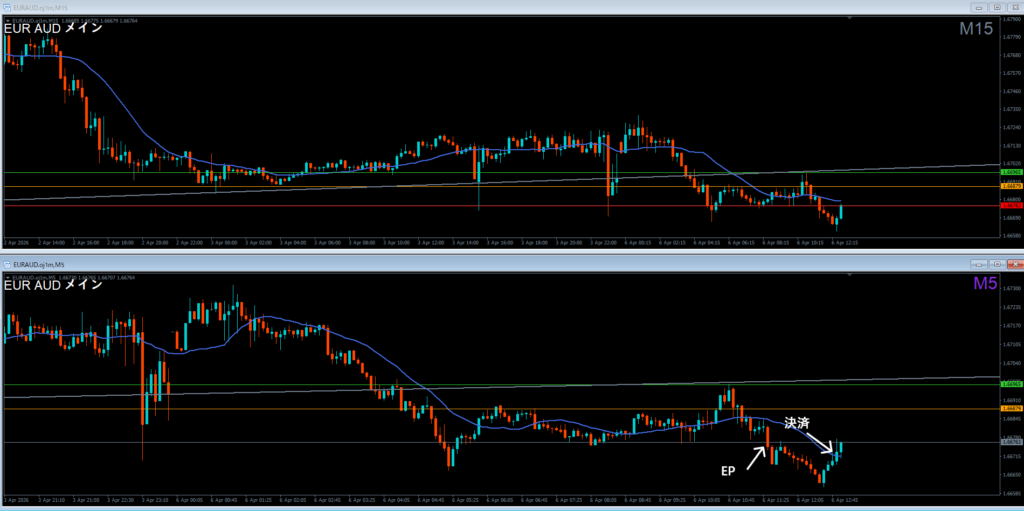Click the orange 1.66879 price label on M5
Screen dimensions: 1024x511
pyautogui.click(x=1011, y=408)
